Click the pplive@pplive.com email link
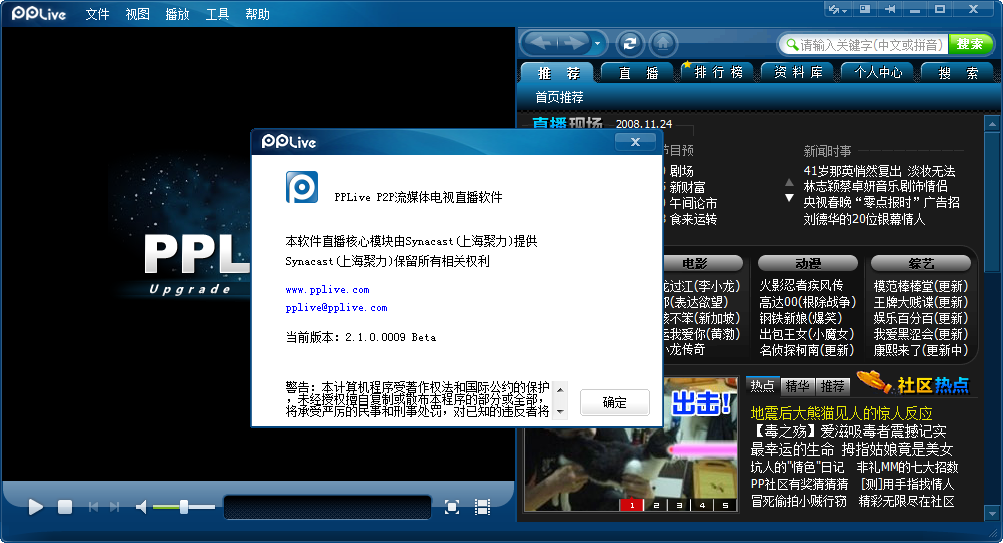The width and height of the screenshot is (1003, 543). click(x=336, y=308)
